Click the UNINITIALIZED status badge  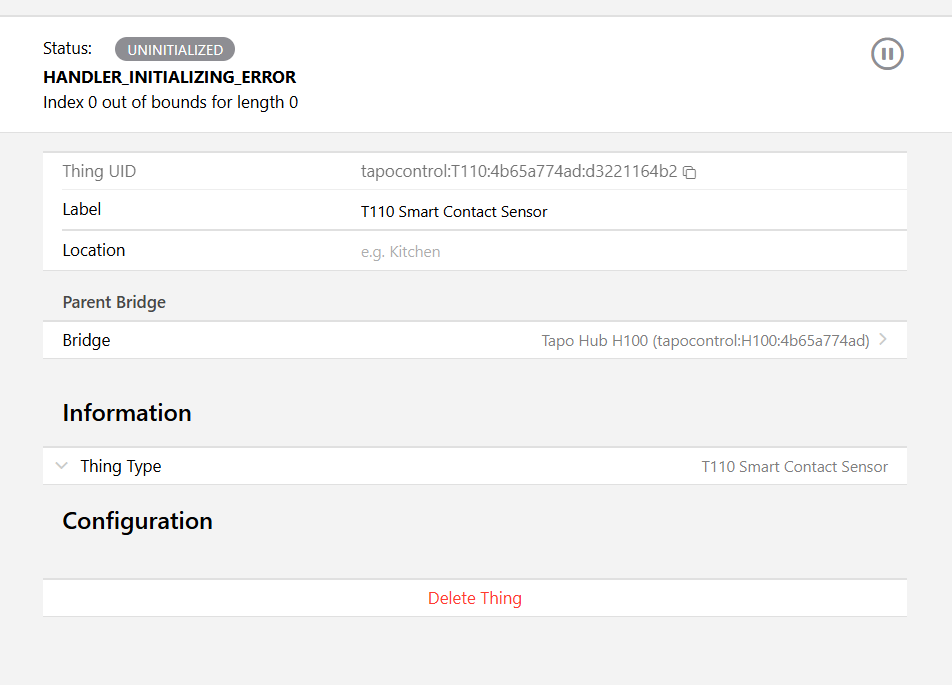[x=175, y=49]
